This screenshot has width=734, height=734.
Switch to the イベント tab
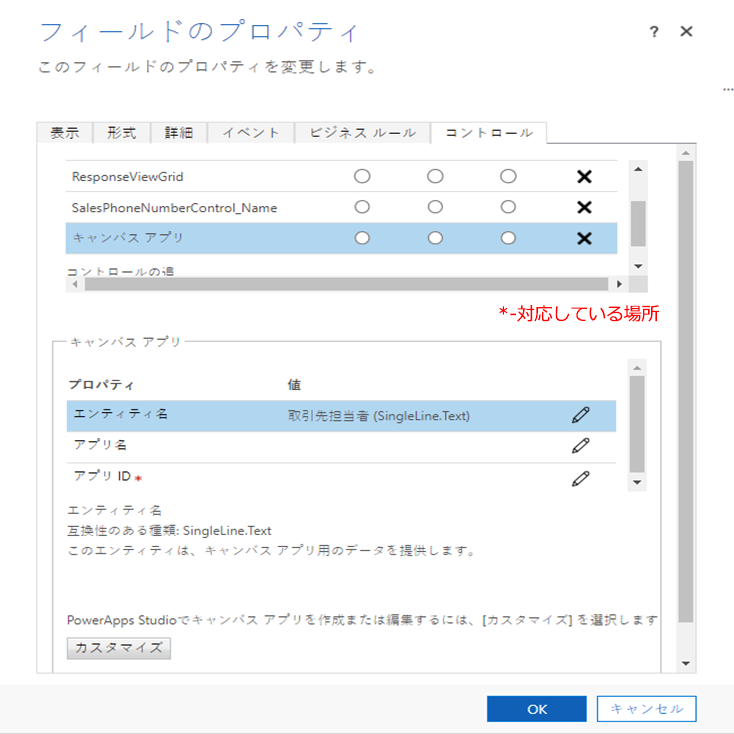[251, 133]
